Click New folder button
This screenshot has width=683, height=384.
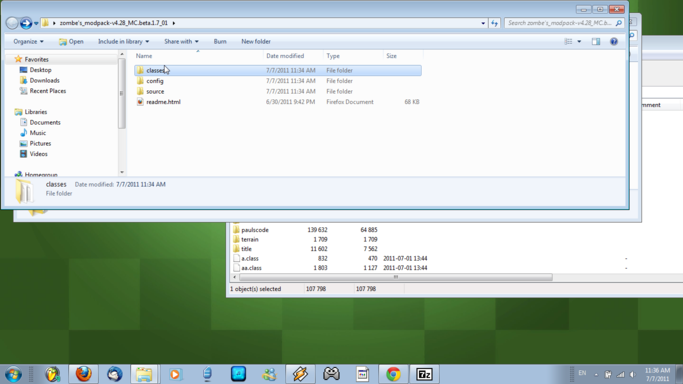point(256,41)
